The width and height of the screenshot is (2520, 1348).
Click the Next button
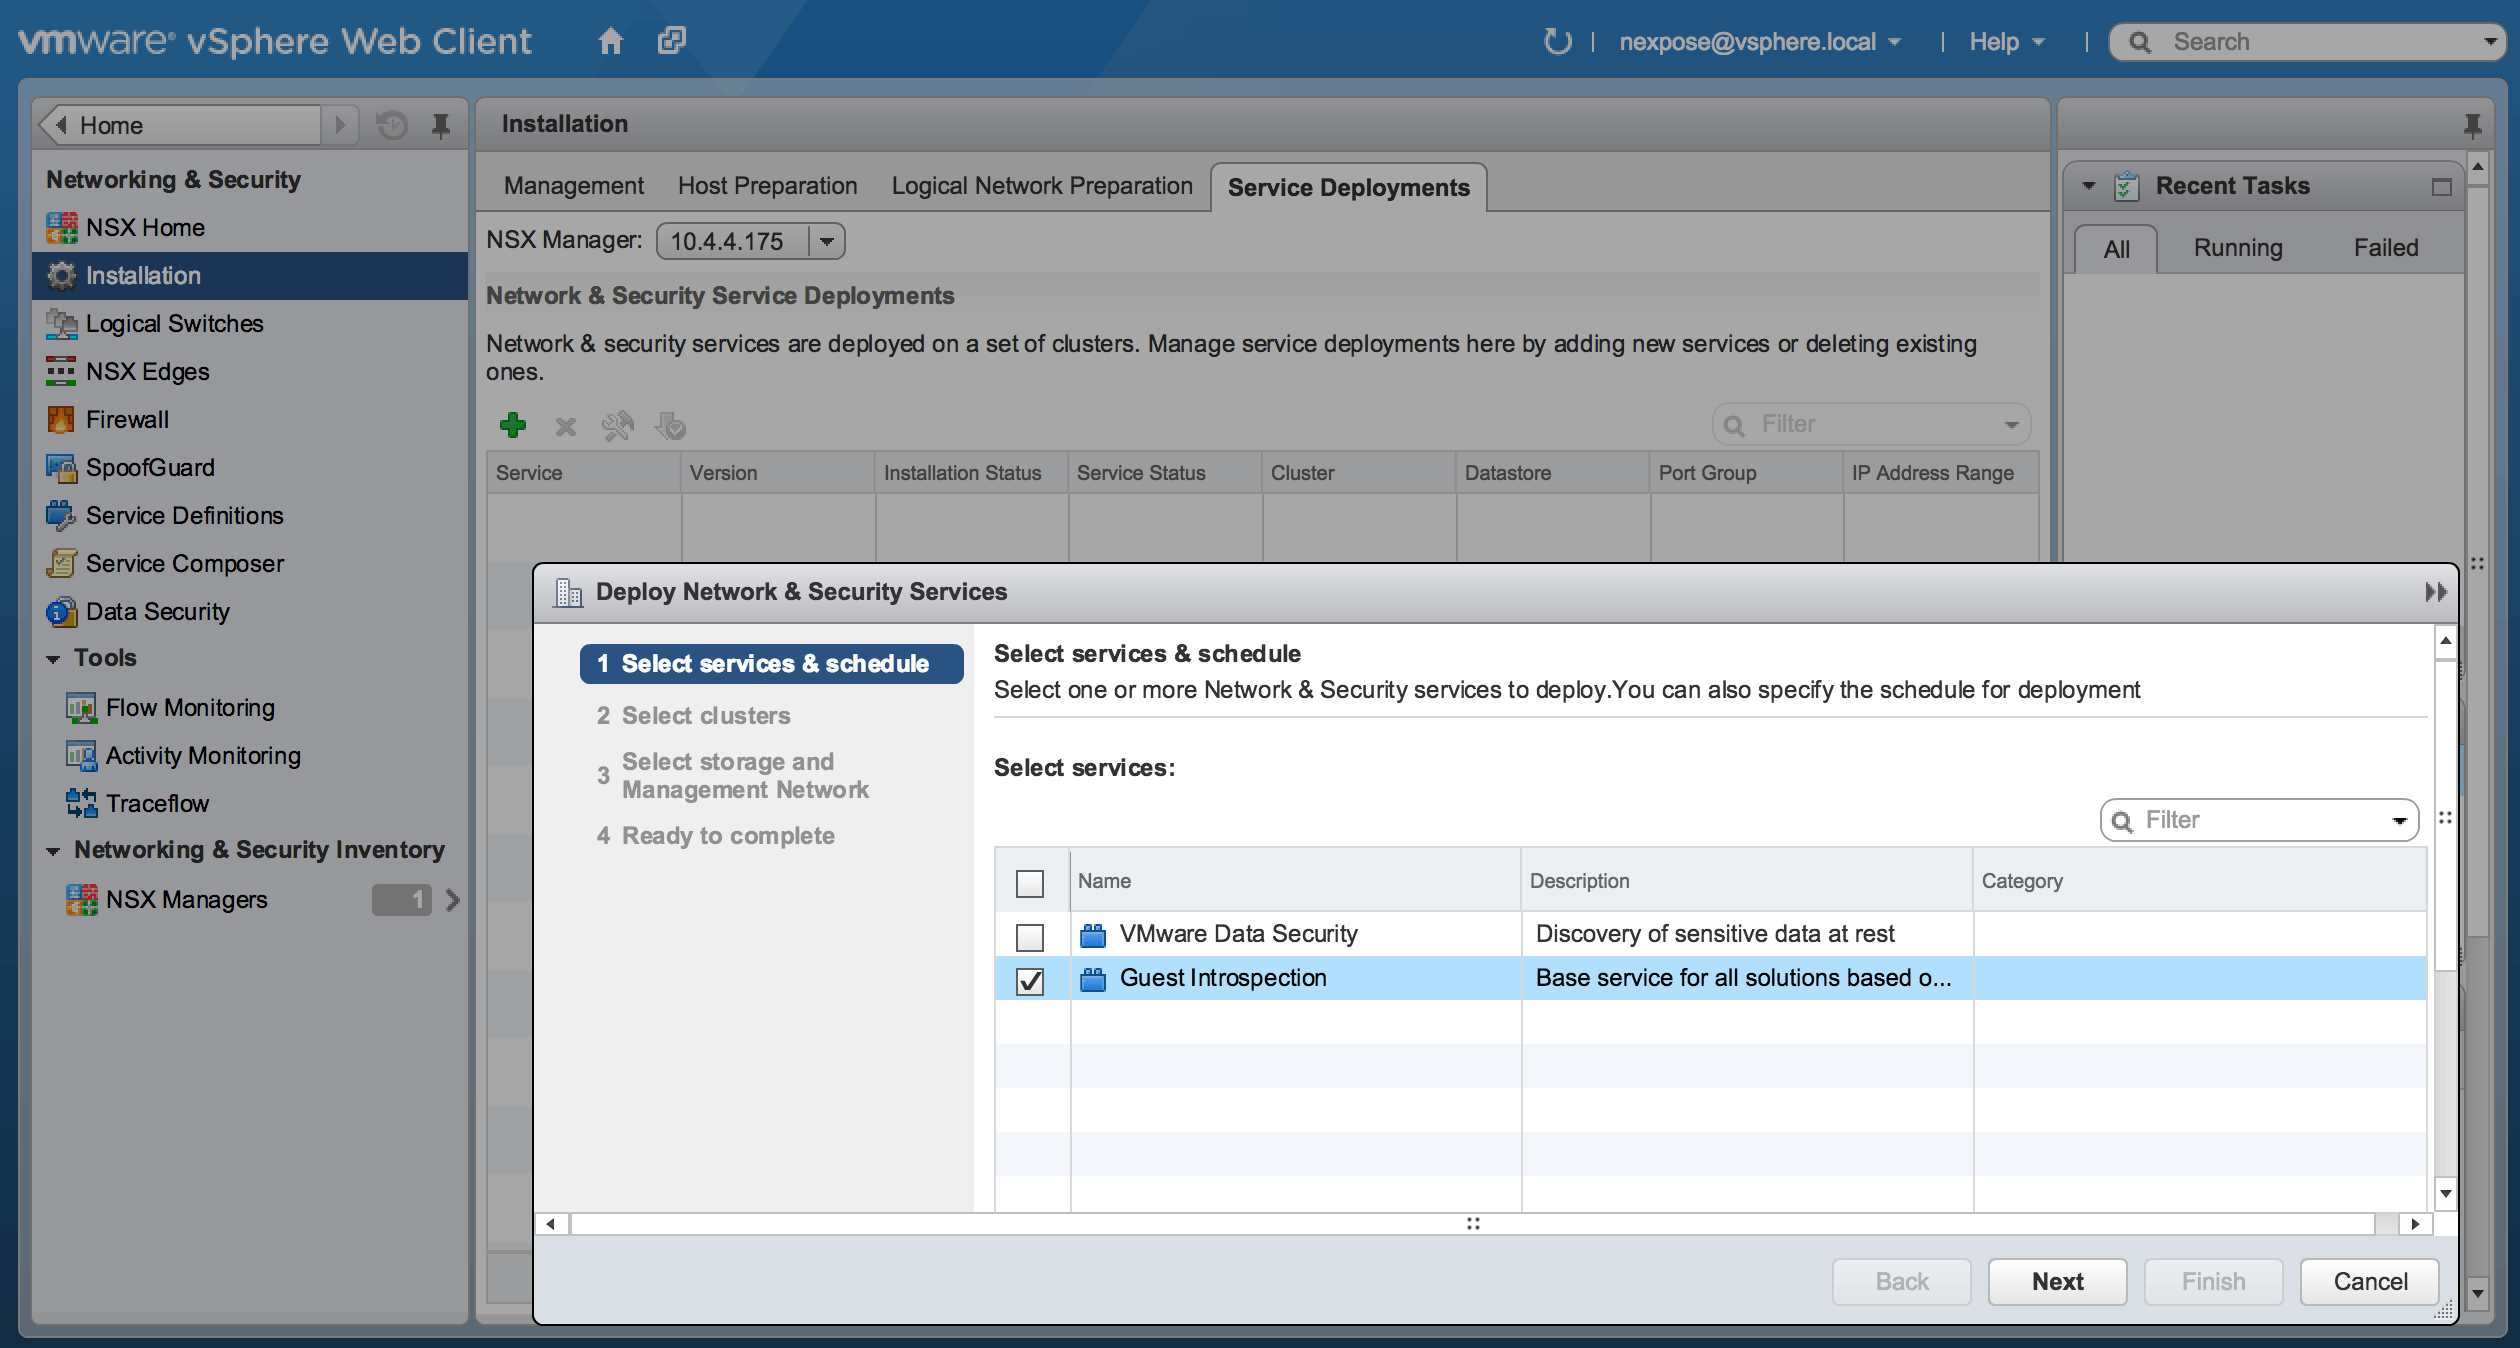(x=2056, y=1282)
